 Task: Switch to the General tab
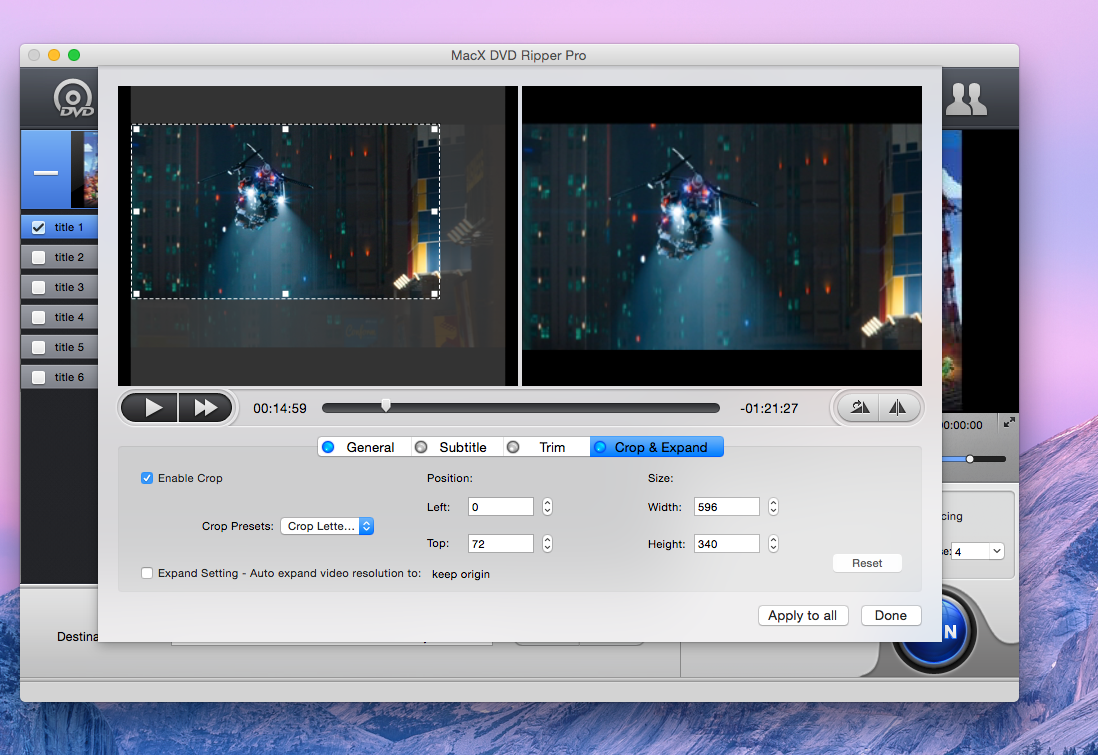pos(364,447)
